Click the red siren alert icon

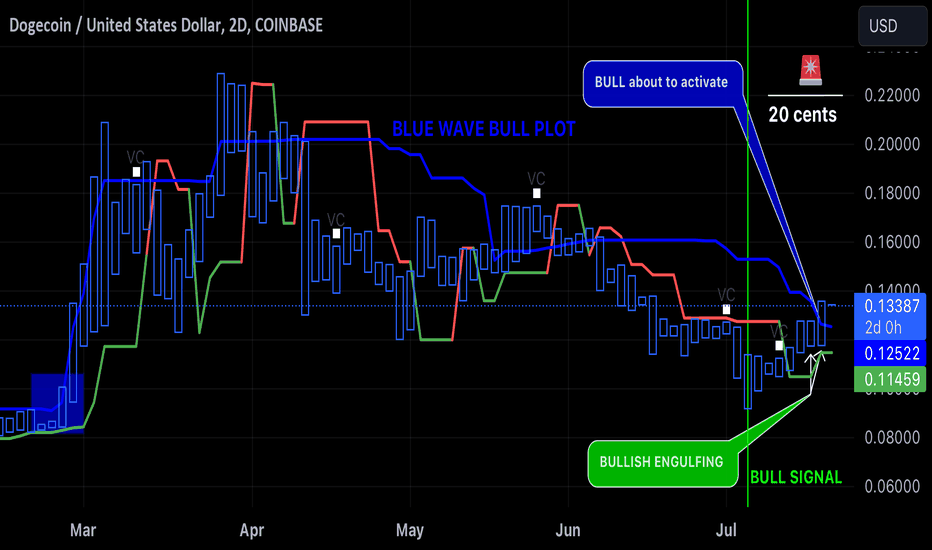coord(810,70)
